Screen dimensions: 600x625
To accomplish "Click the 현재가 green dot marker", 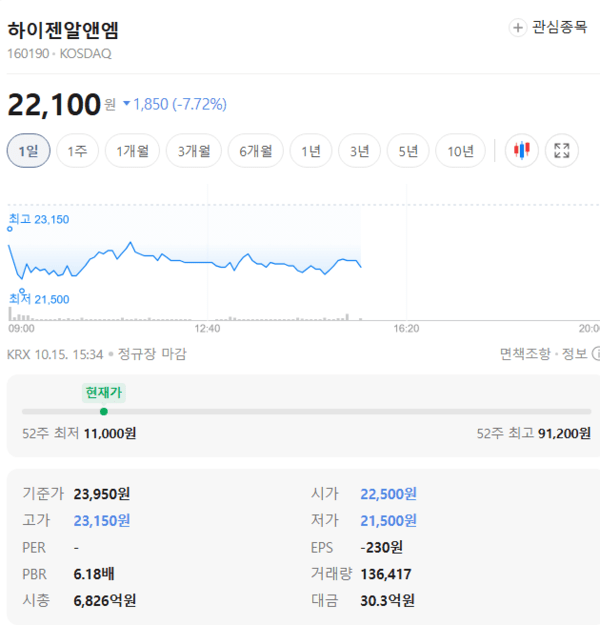I will [104, 412].
